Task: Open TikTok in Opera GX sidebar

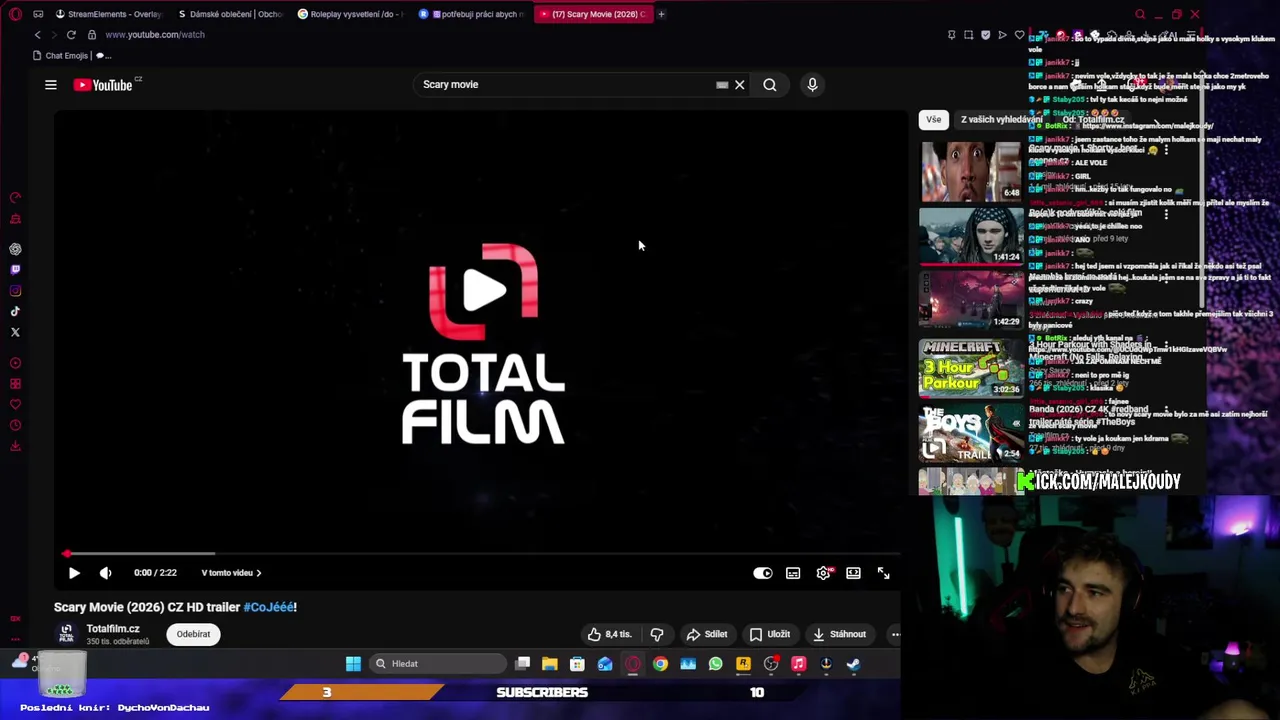Action: [x=15, y=312]
